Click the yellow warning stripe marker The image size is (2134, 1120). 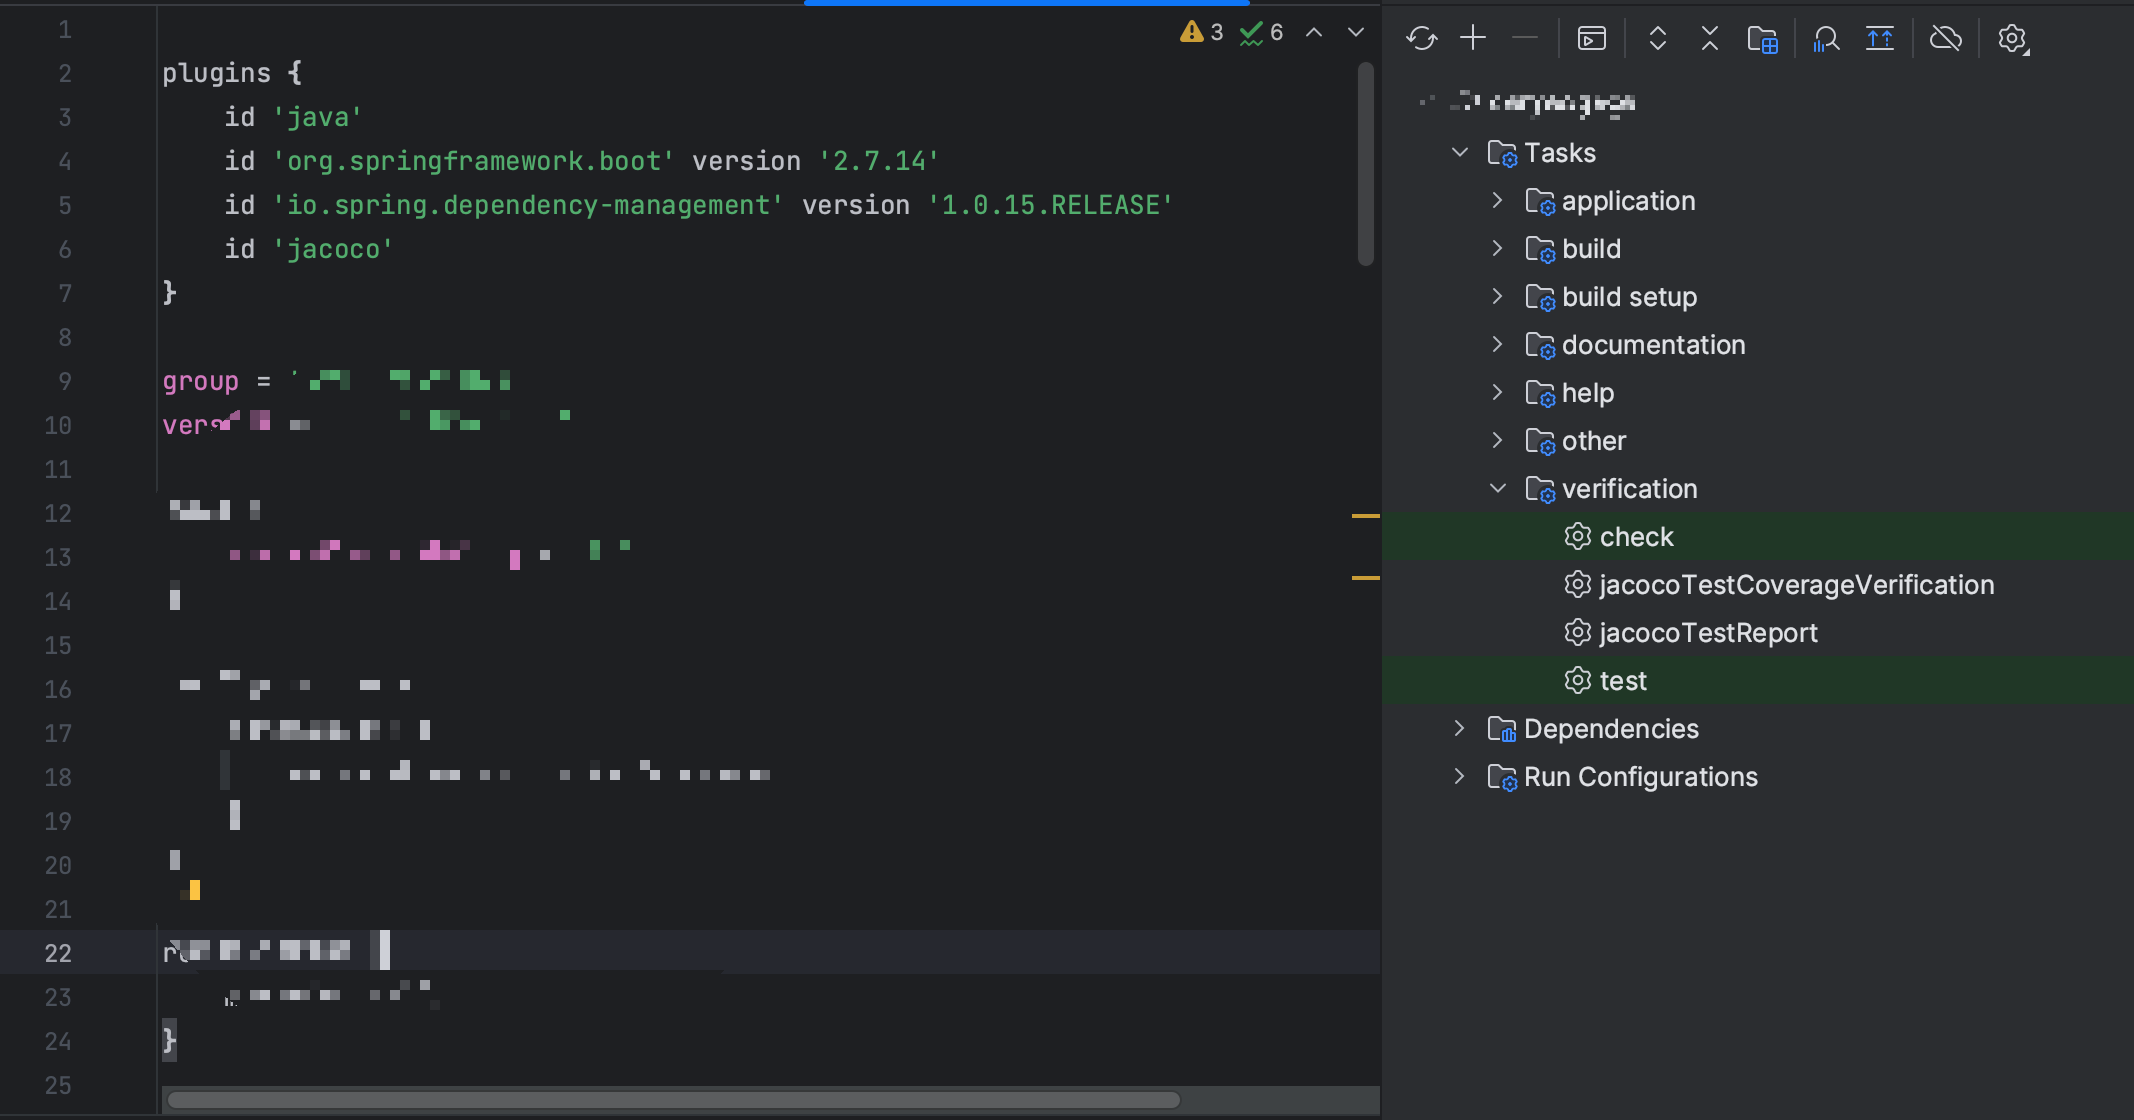(1365, 516)
